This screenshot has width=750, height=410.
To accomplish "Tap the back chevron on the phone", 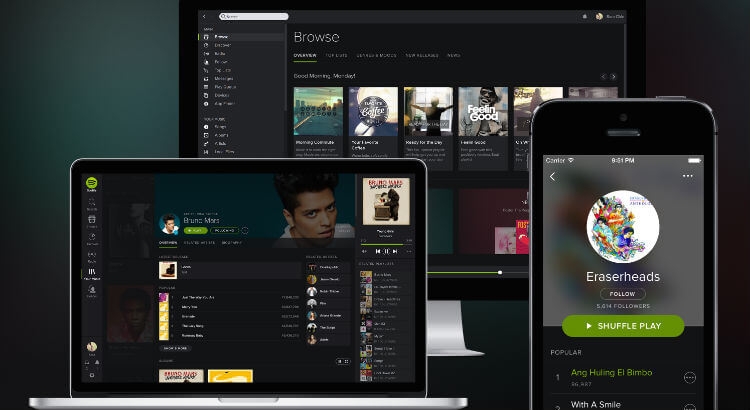I will (552, 177).
